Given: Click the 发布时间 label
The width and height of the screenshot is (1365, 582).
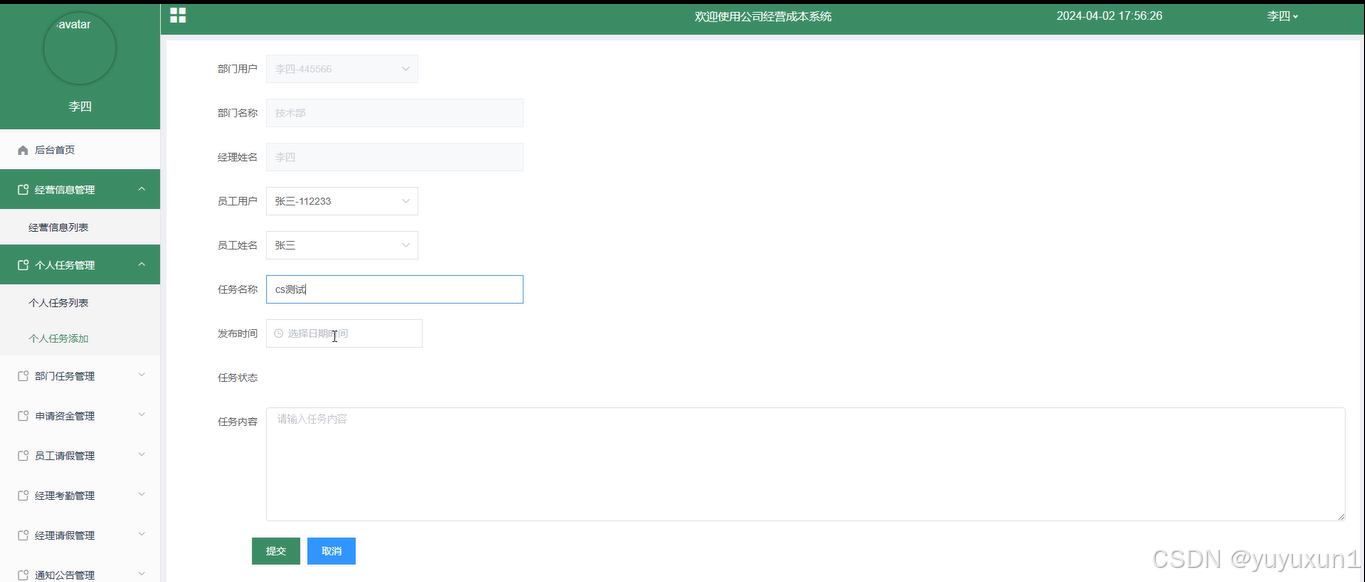Looking at the screenshot, I should coord(238,334).
